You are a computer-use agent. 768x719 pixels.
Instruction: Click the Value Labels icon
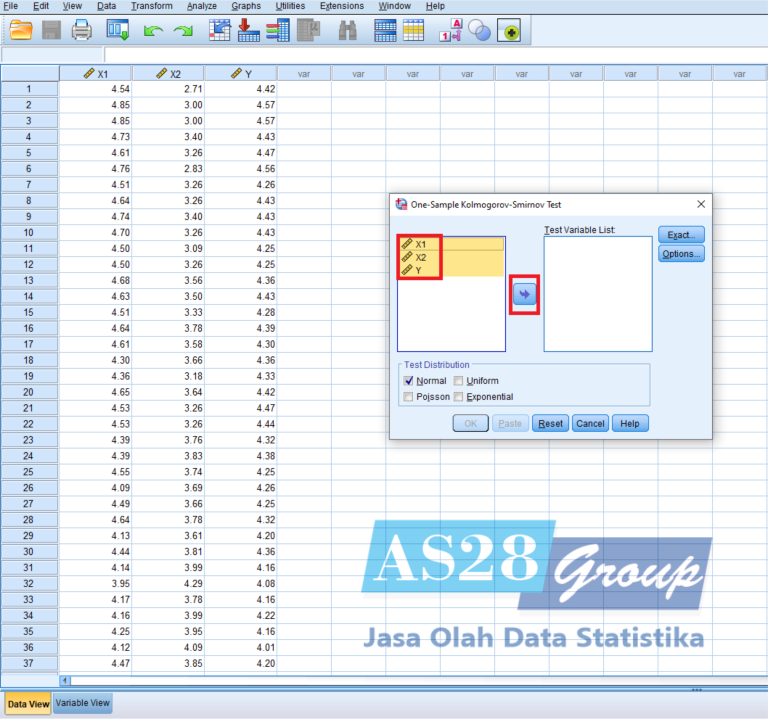point(450,31)
